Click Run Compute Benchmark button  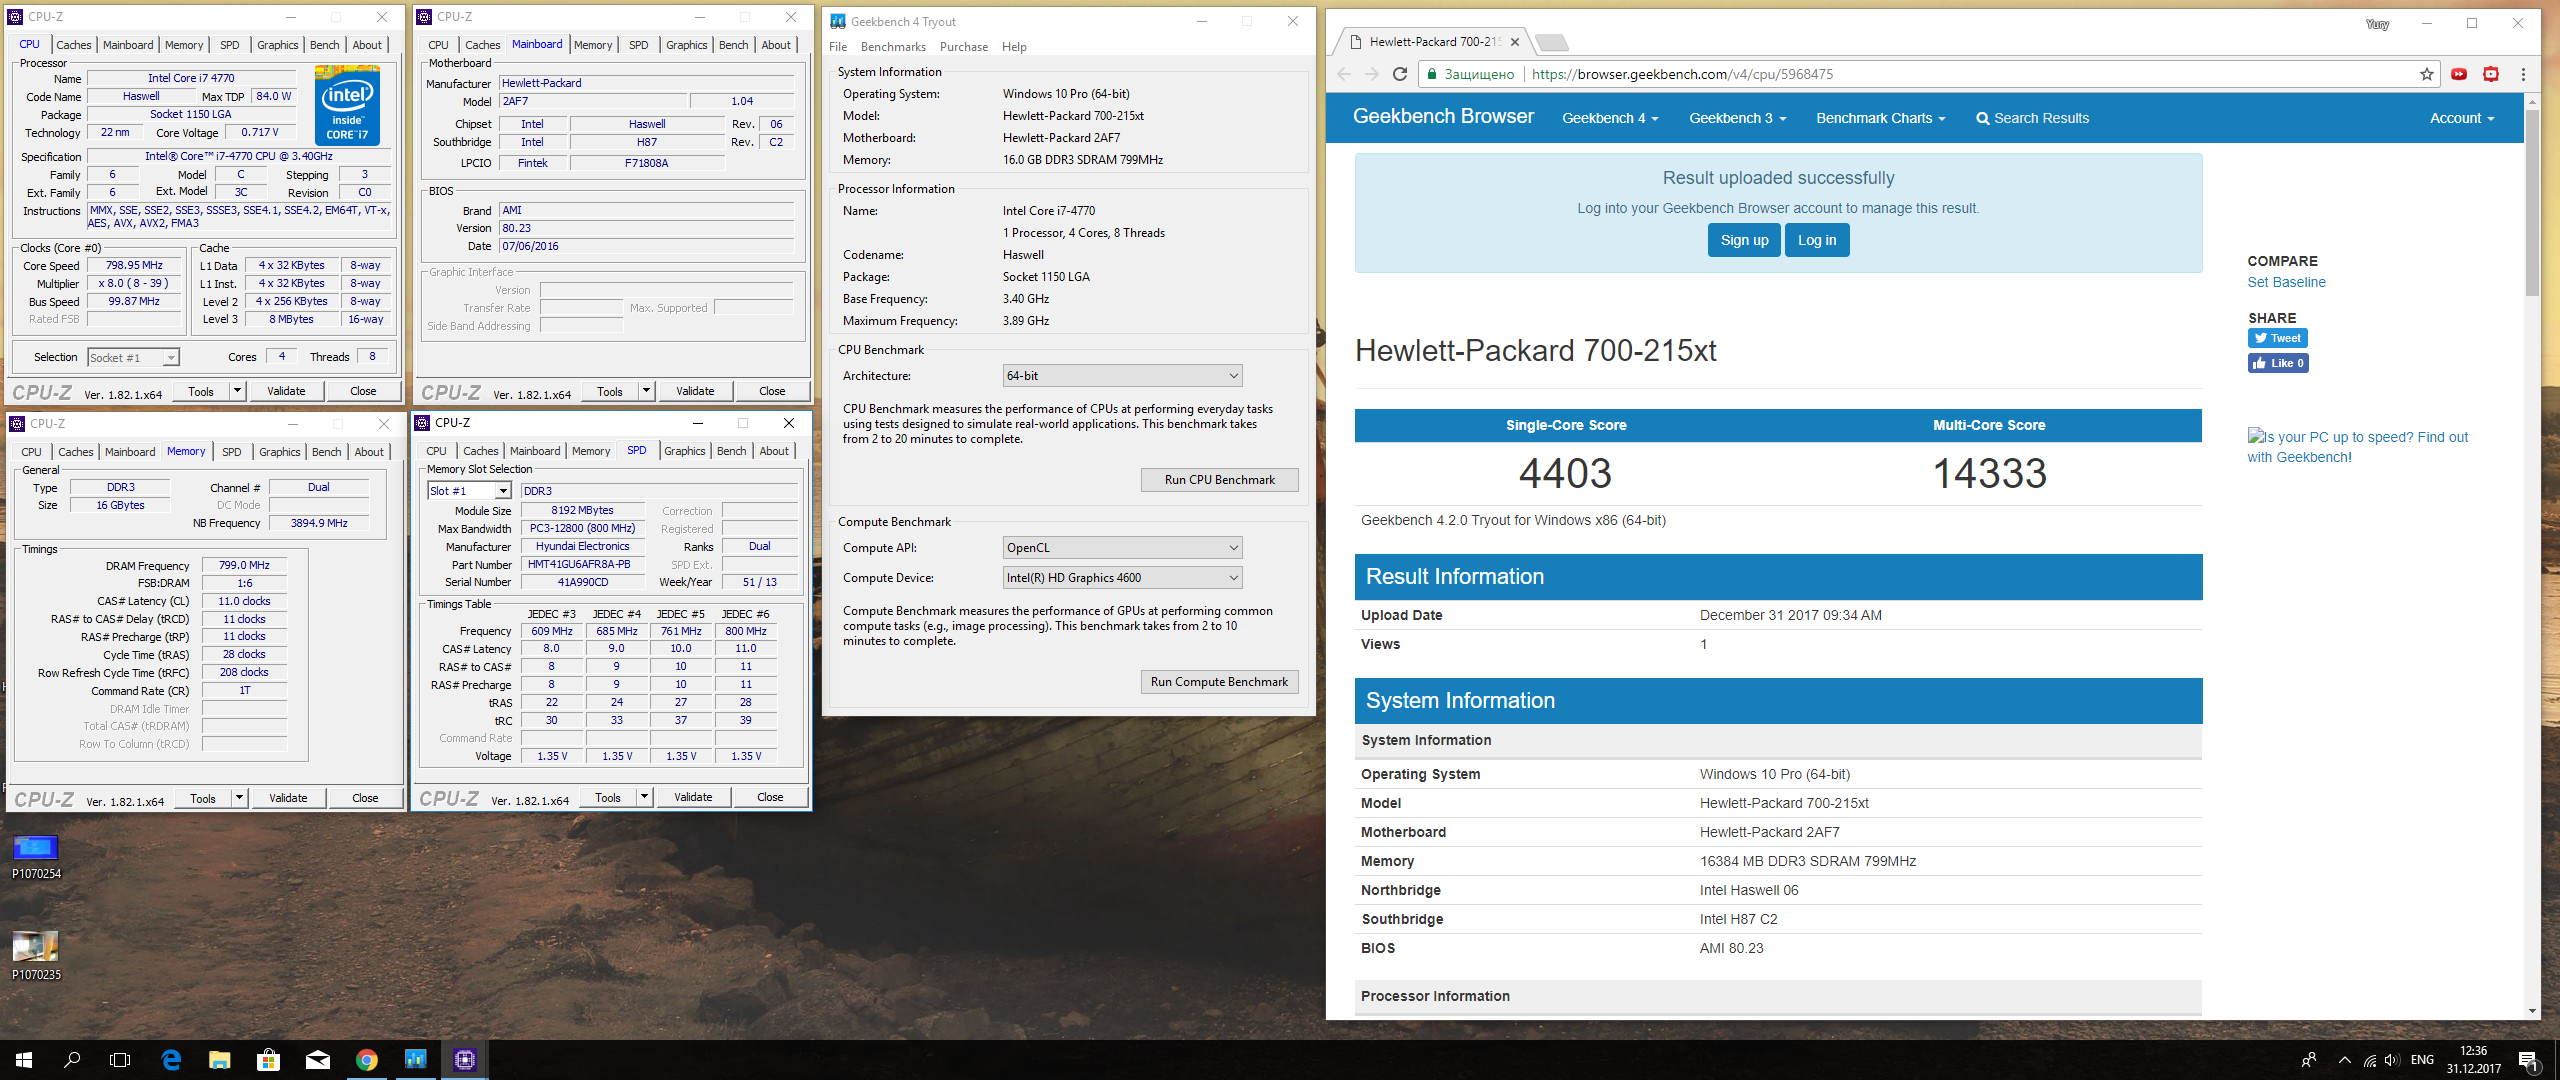click(1219, 682)
